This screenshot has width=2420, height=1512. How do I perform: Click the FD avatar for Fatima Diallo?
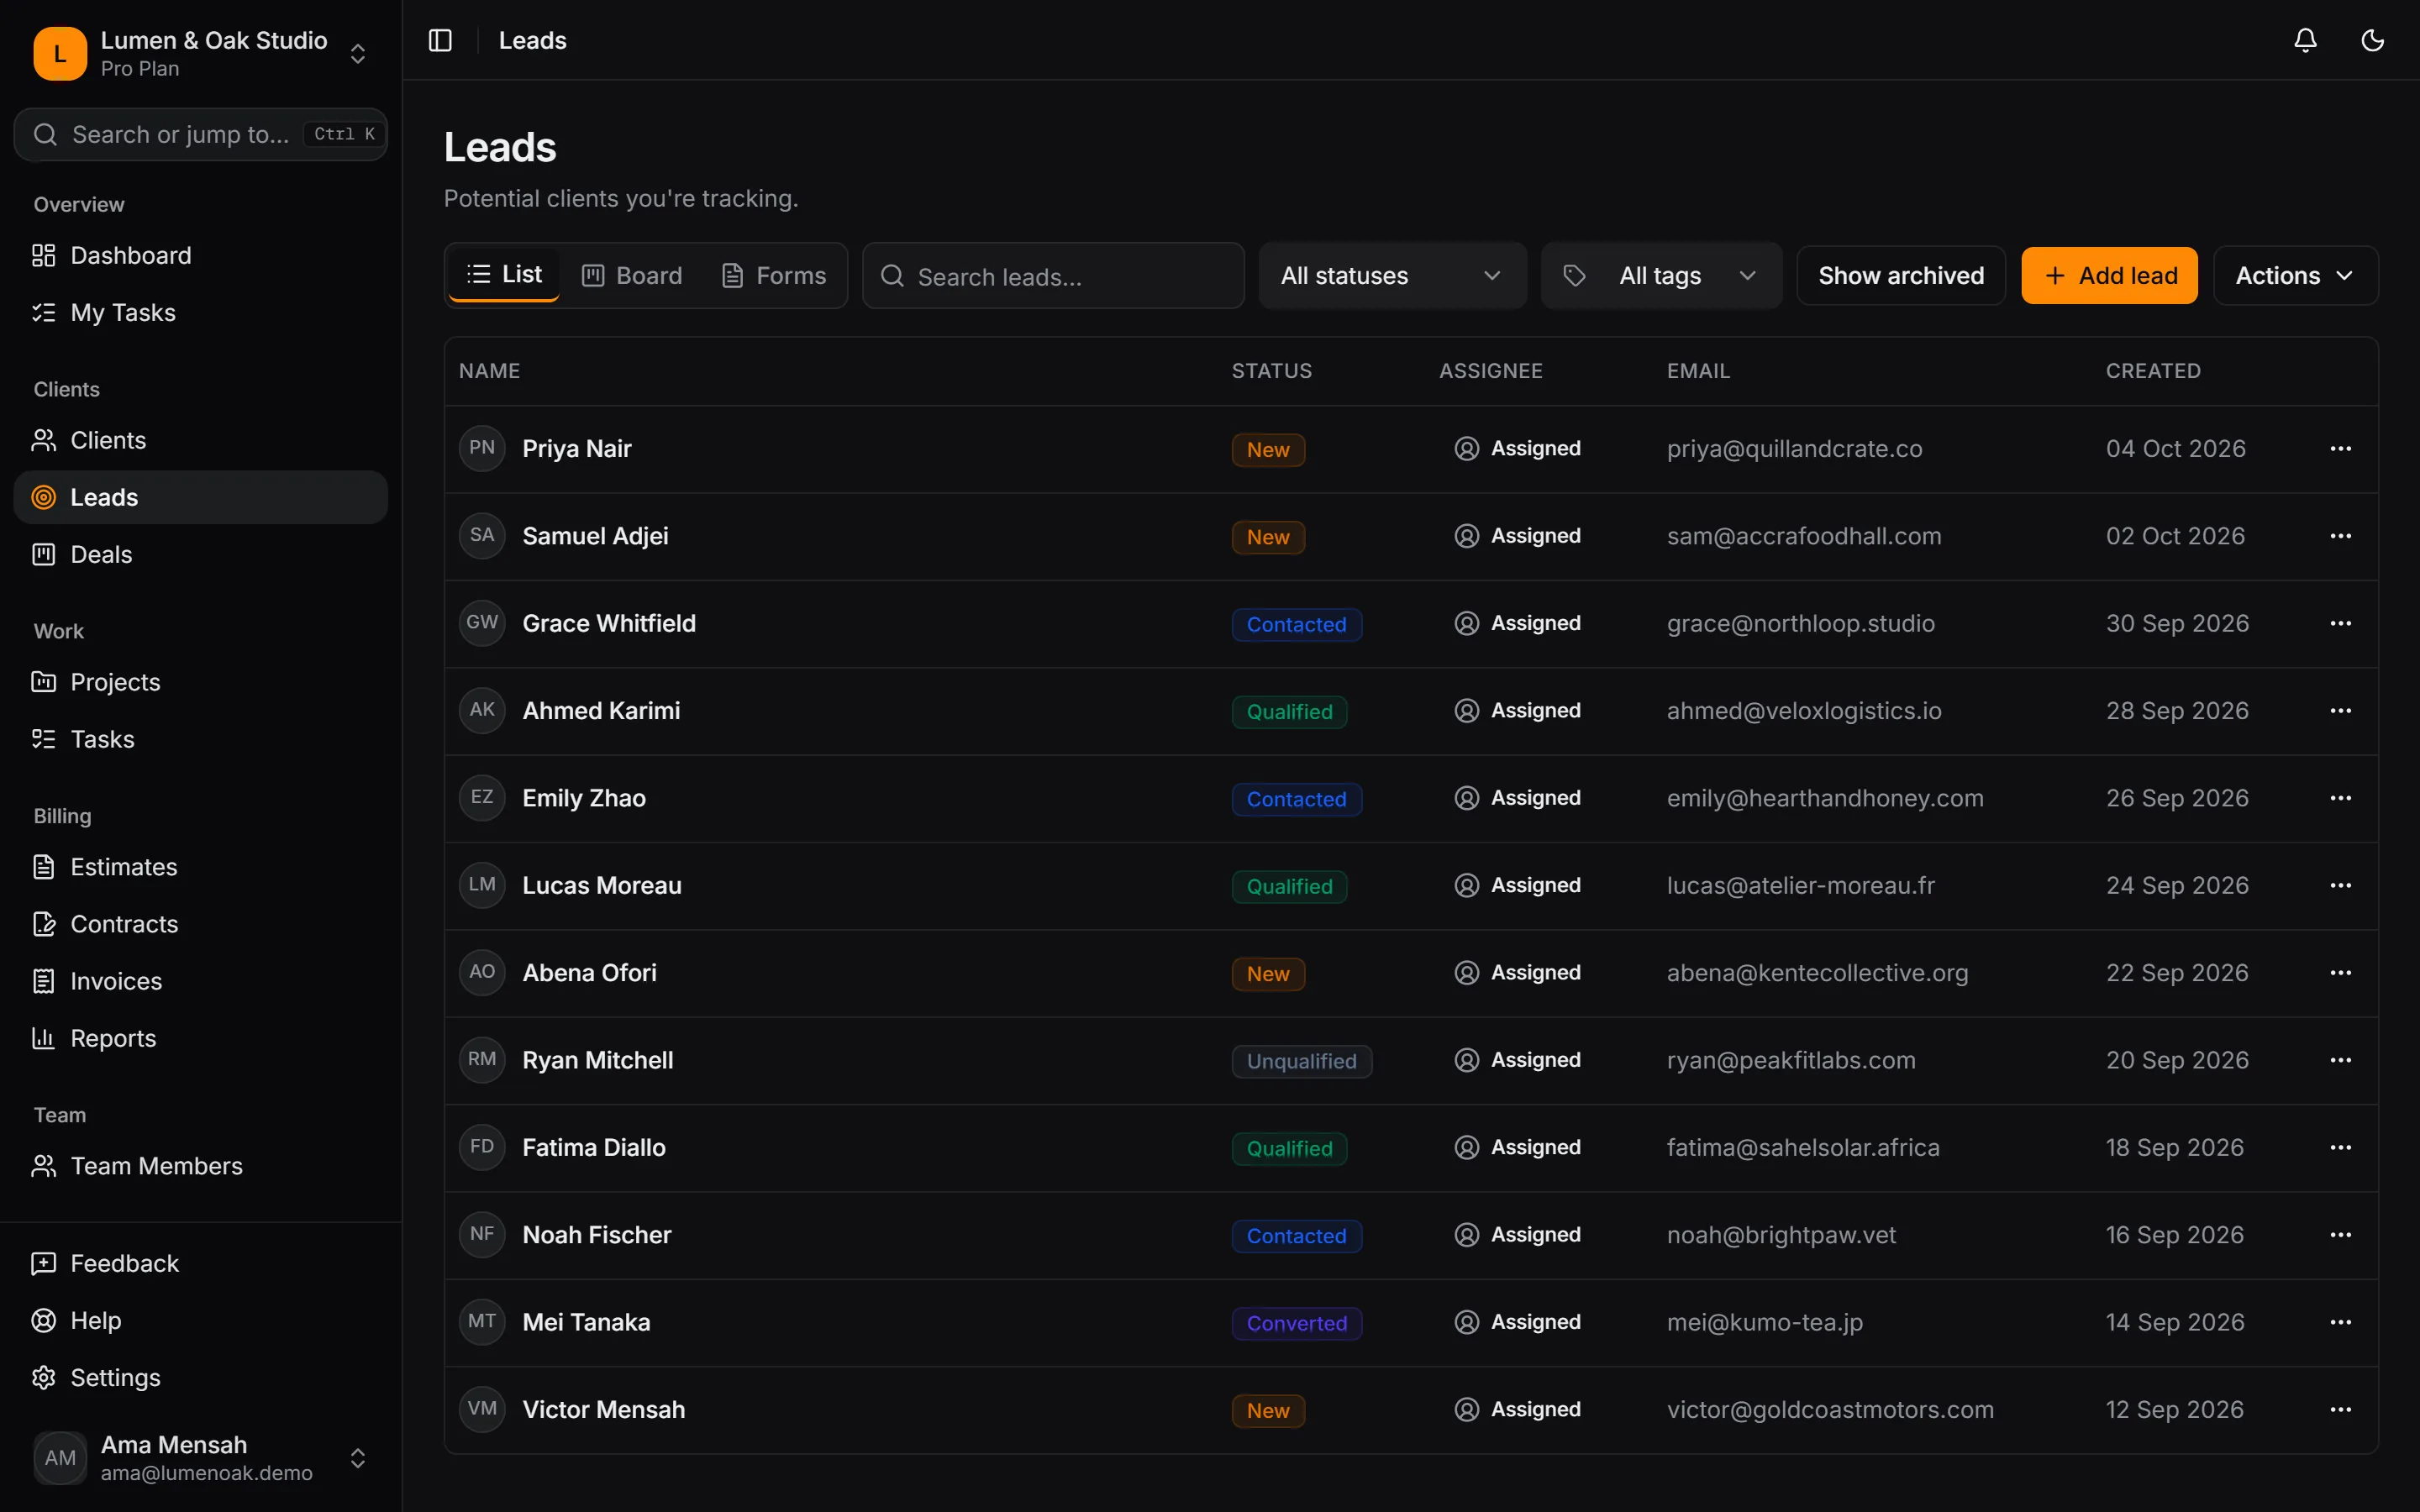coord(482,1147)
